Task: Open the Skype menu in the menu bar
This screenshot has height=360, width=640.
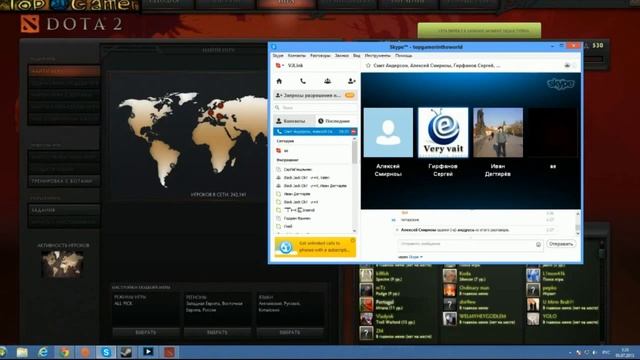Action: click(278, 56)
